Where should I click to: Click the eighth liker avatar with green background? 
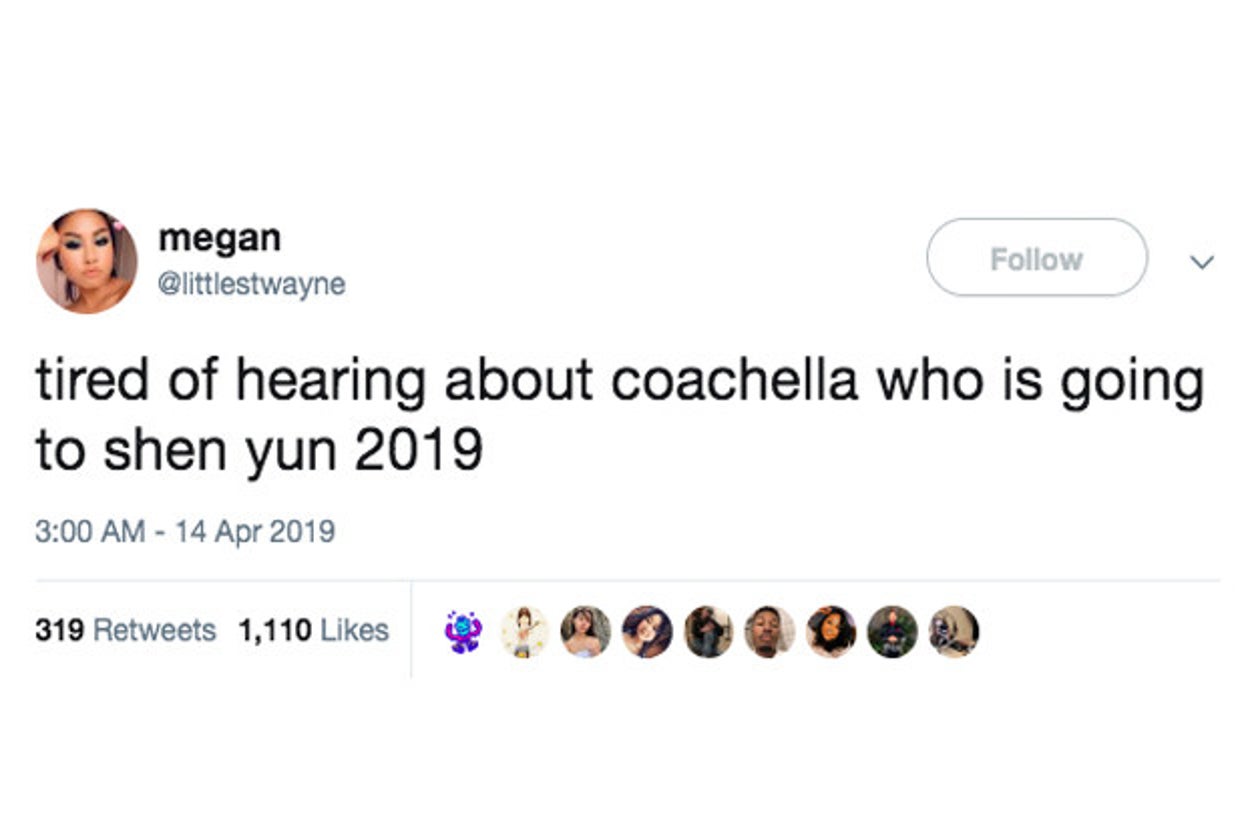pyautogui.click(x=892, y=631)
